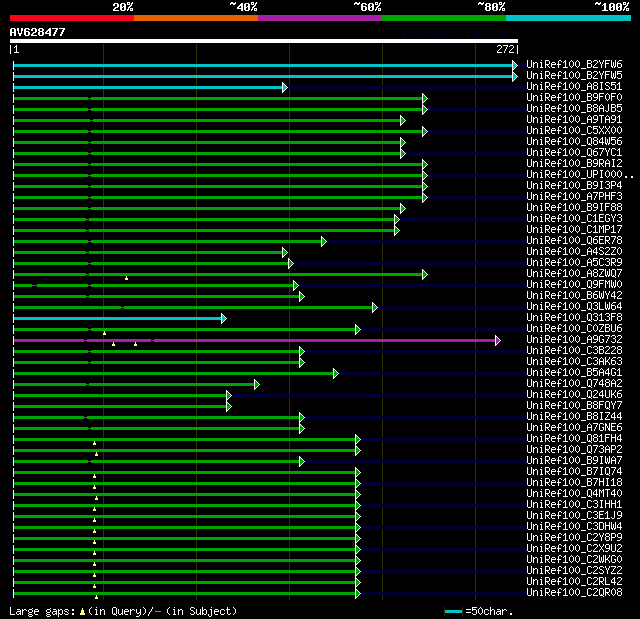
Task: Click the arrowhead ending the UniRef100_B5A4G1 alignment
Action: (x=336, y=373)
